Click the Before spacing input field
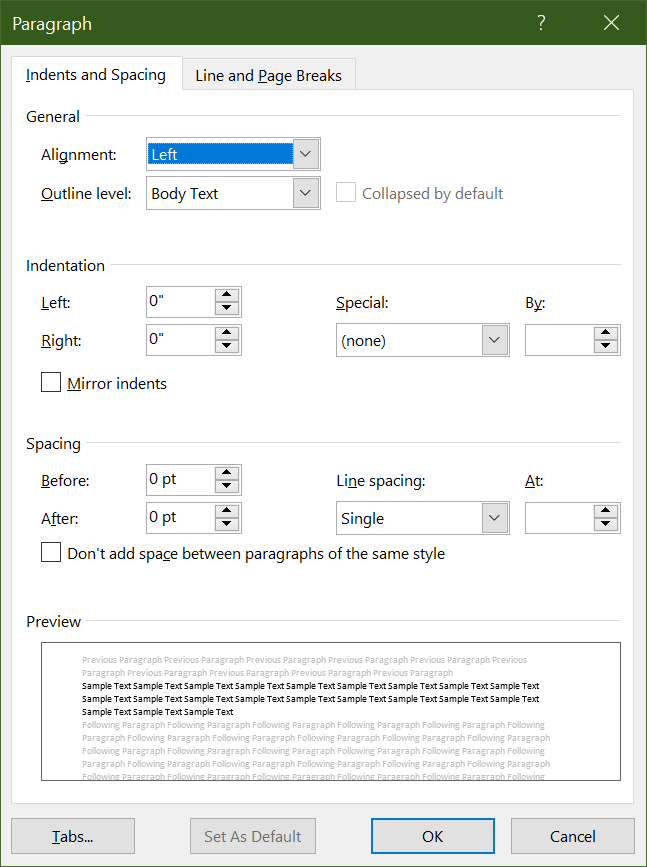Screen dimensions: 647x867 click(181, 479)
